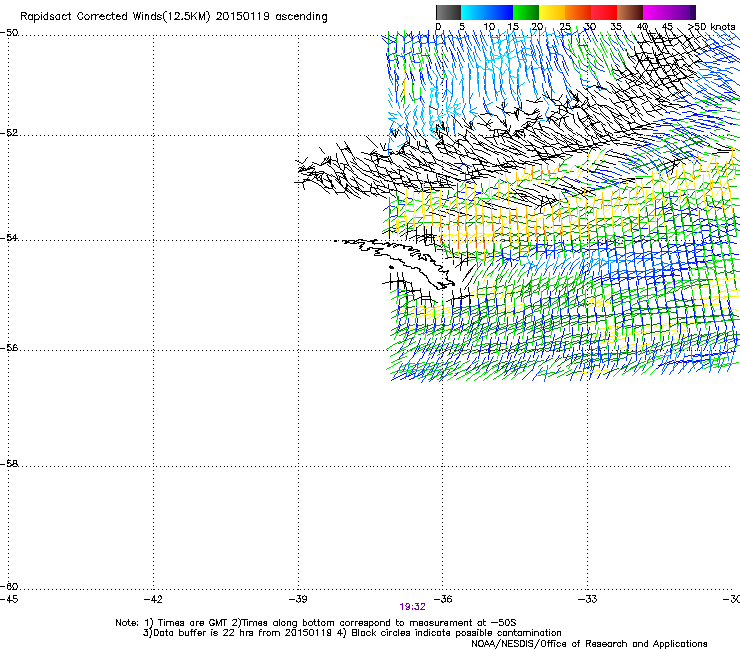Pick the orange 25-30 knots legend swatch
740x650 pixels.
578,12
